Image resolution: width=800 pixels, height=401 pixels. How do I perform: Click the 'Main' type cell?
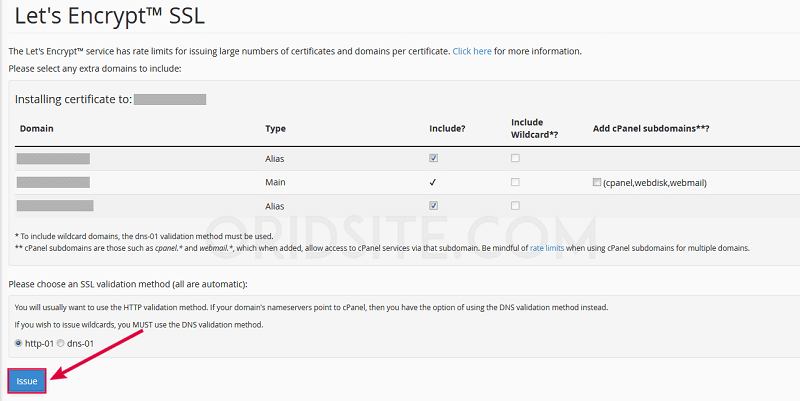pos(275,182)
